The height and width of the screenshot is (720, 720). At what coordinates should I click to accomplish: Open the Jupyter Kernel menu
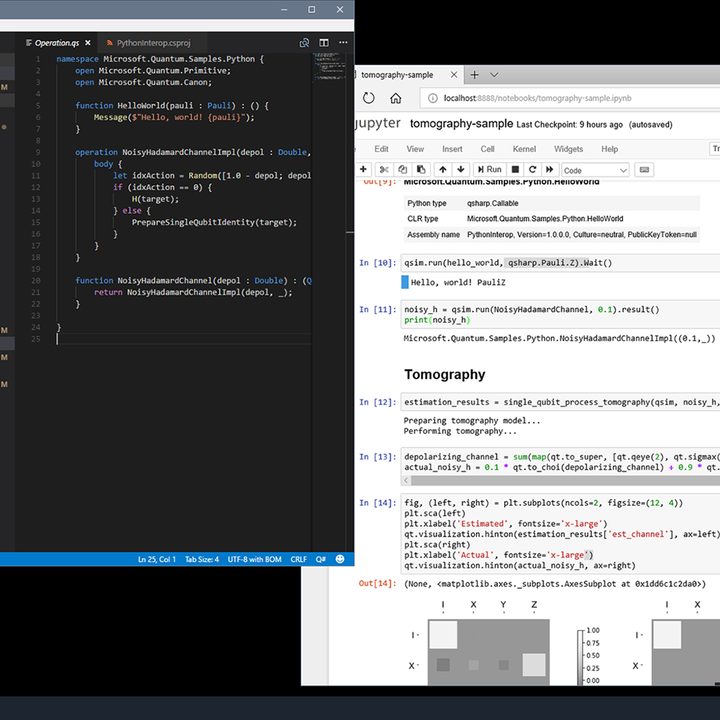pyautogui.click(x=524, y=149)
